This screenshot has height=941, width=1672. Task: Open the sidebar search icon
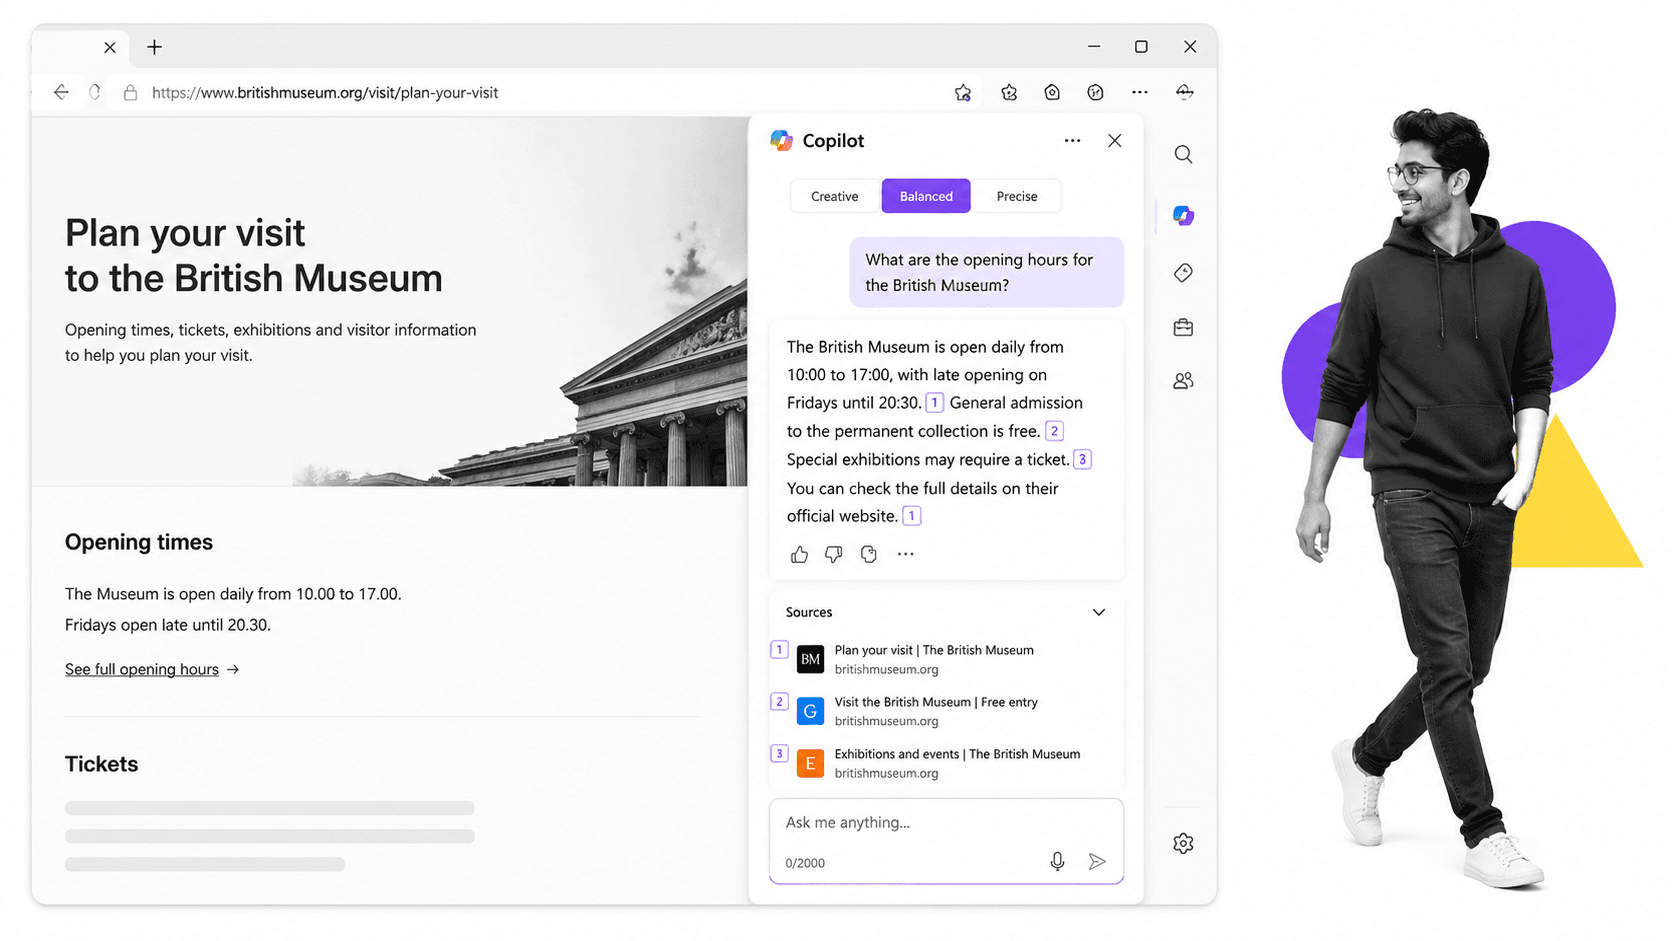pos(1183,154)
